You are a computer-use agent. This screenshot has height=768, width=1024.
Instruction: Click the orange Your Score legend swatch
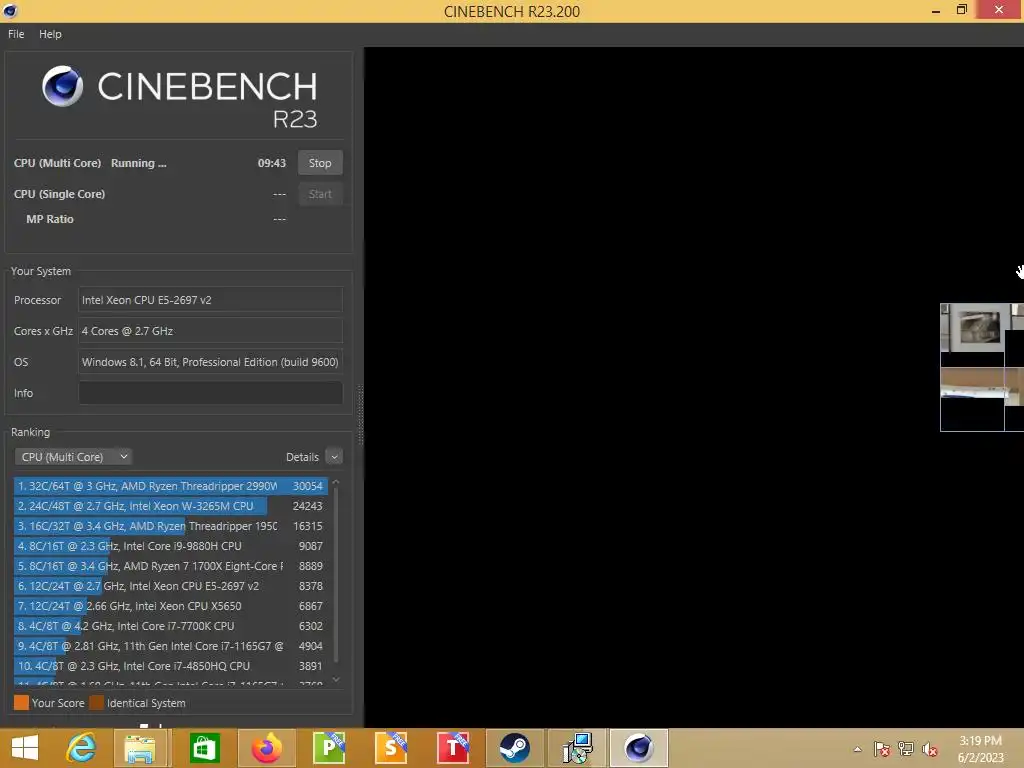click(x=22, y=703)
